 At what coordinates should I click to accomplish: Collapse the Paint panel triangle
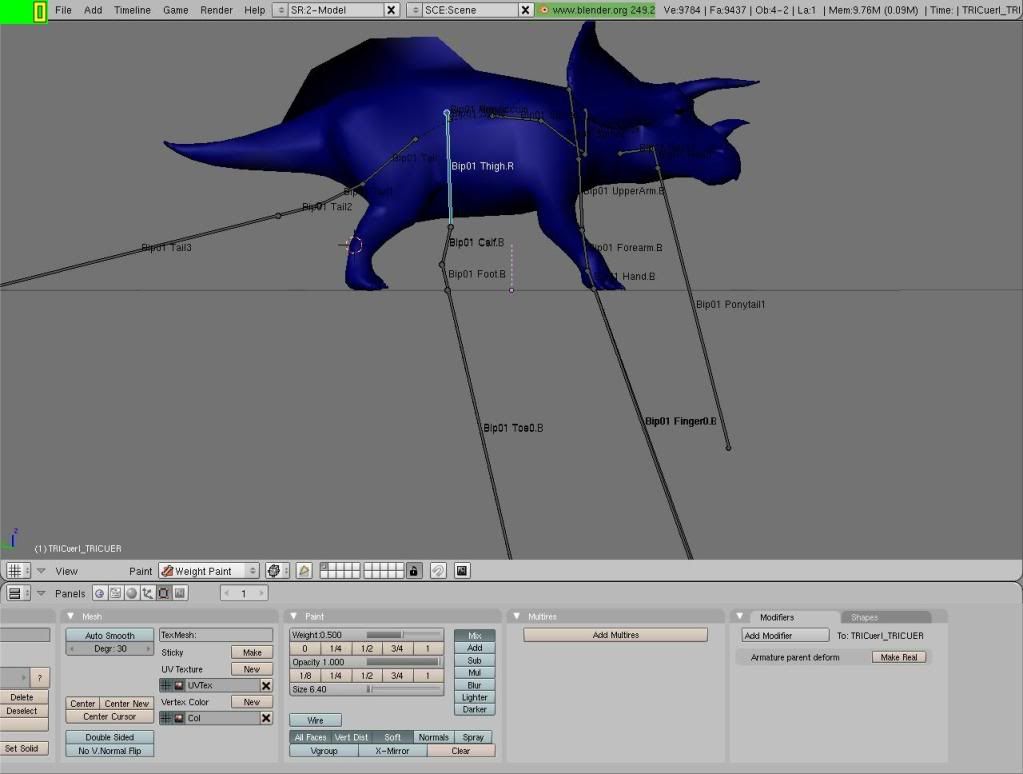(294, 616)
